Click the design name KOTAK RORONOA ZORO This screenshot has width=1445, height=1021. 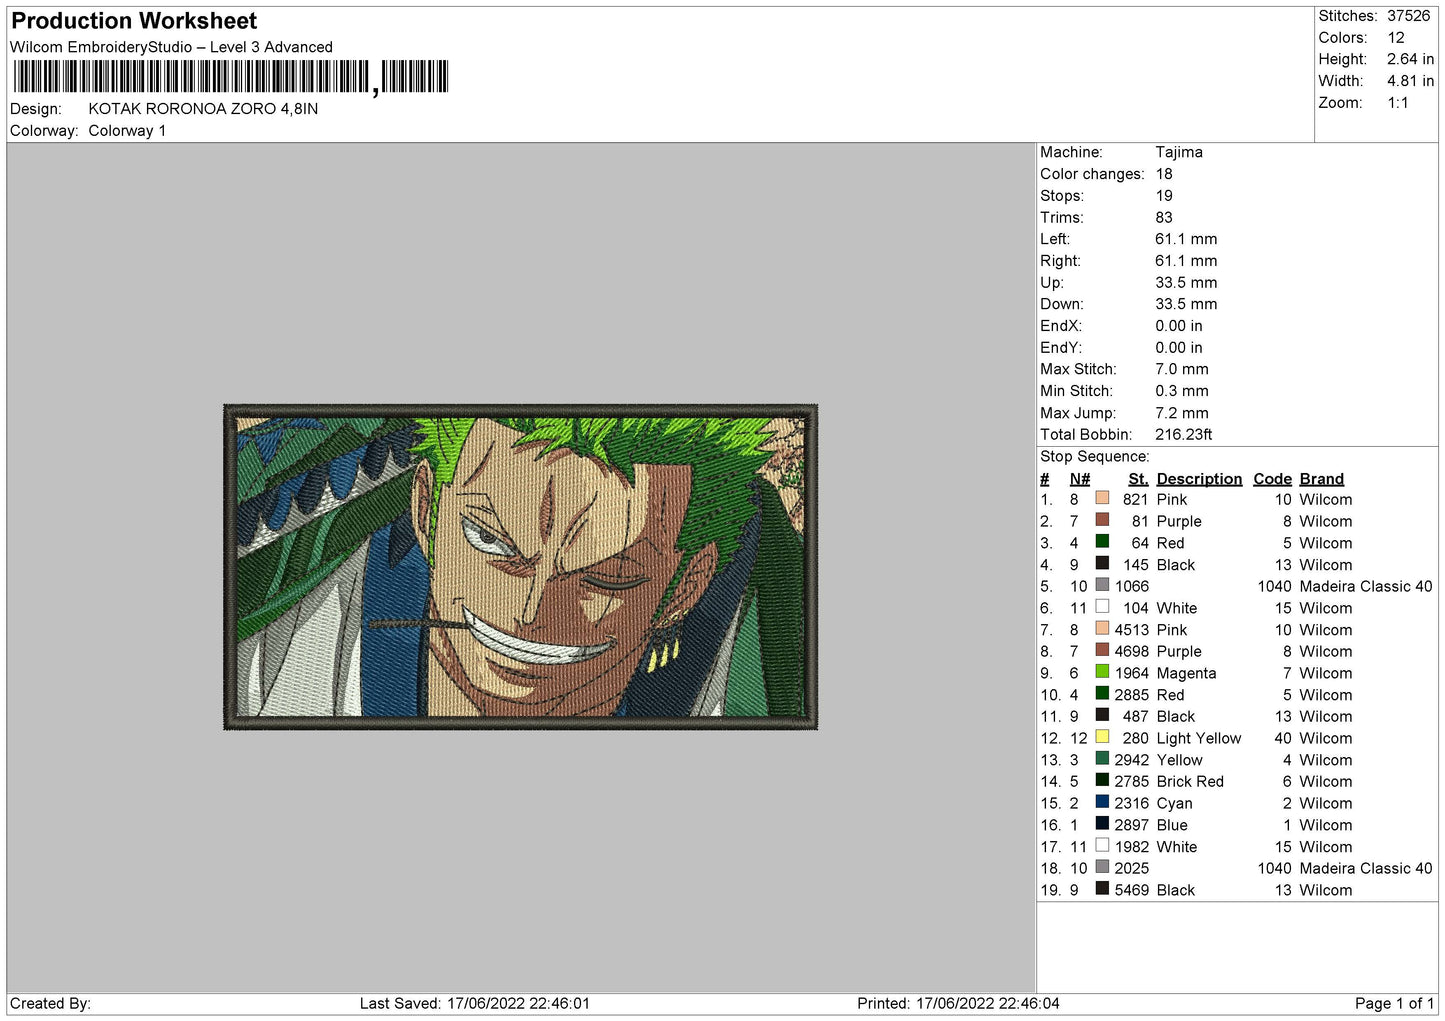click(x=203, y=109)
